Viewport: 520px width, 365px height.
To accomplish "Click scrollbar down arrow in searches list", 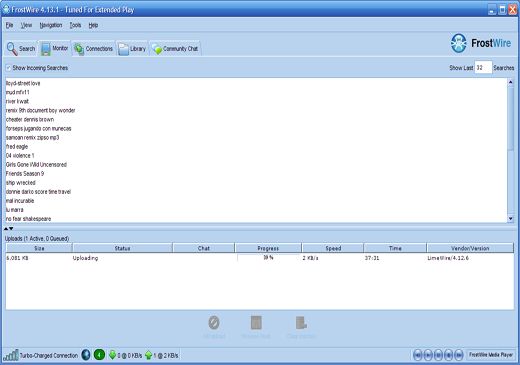I will (x=511, y=219).
